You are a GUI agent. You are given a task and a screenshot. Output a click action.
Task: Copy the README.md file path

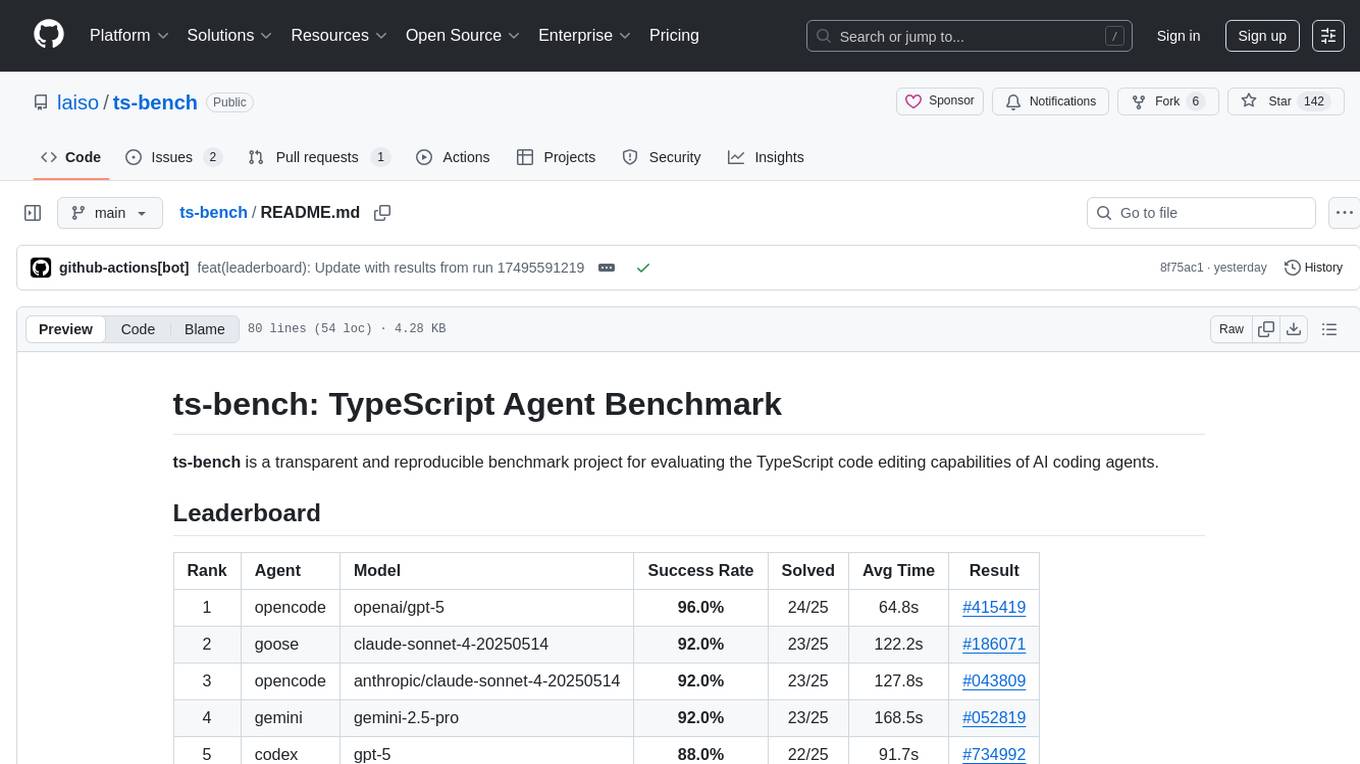pyautogui.click(x=382, y=213)
